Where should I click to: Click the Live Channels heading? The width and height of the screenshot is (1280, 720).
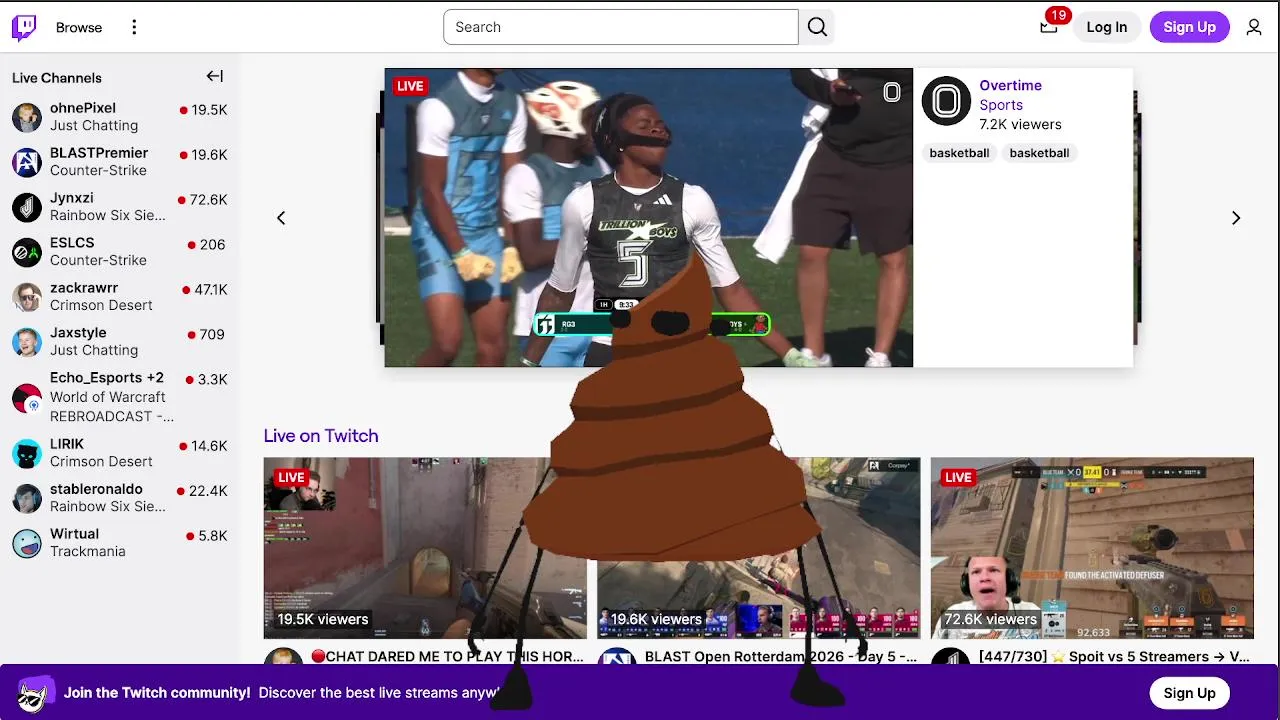[x=57, y=78]
